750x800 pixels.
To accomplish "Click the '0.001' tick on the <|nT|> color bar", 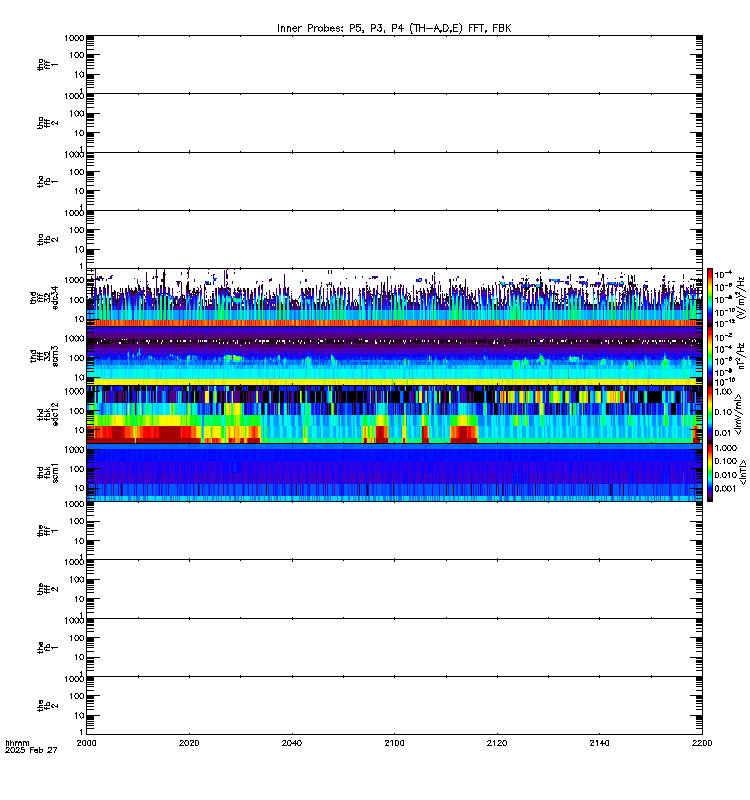I will pyautogui.click(x=726, y=489).
